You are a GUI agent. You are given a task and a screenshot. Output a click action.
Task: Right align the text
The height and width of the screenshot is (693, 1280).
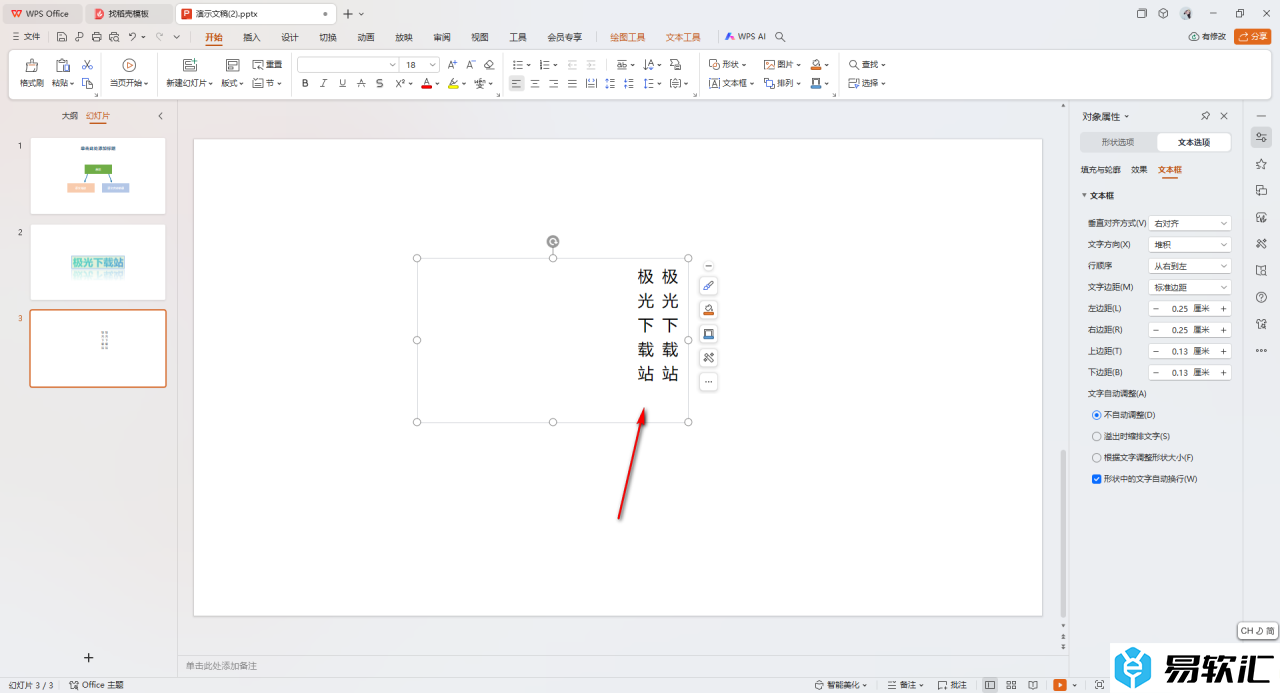click(x=554, y=84)
